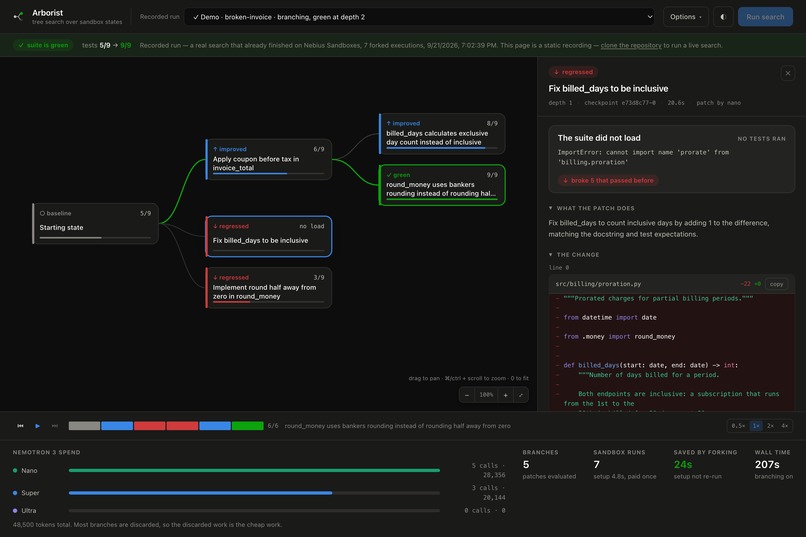Play the recorded search replay
Screen dimensions: 806x537
pyautogui.click(x=38, y=425)
